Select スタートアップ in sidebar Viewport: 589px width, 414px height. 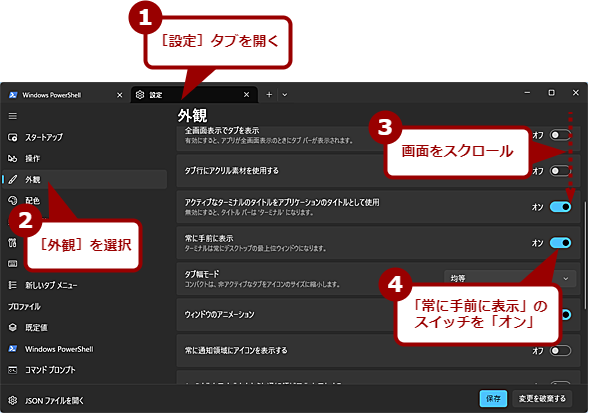coord(85,137)
